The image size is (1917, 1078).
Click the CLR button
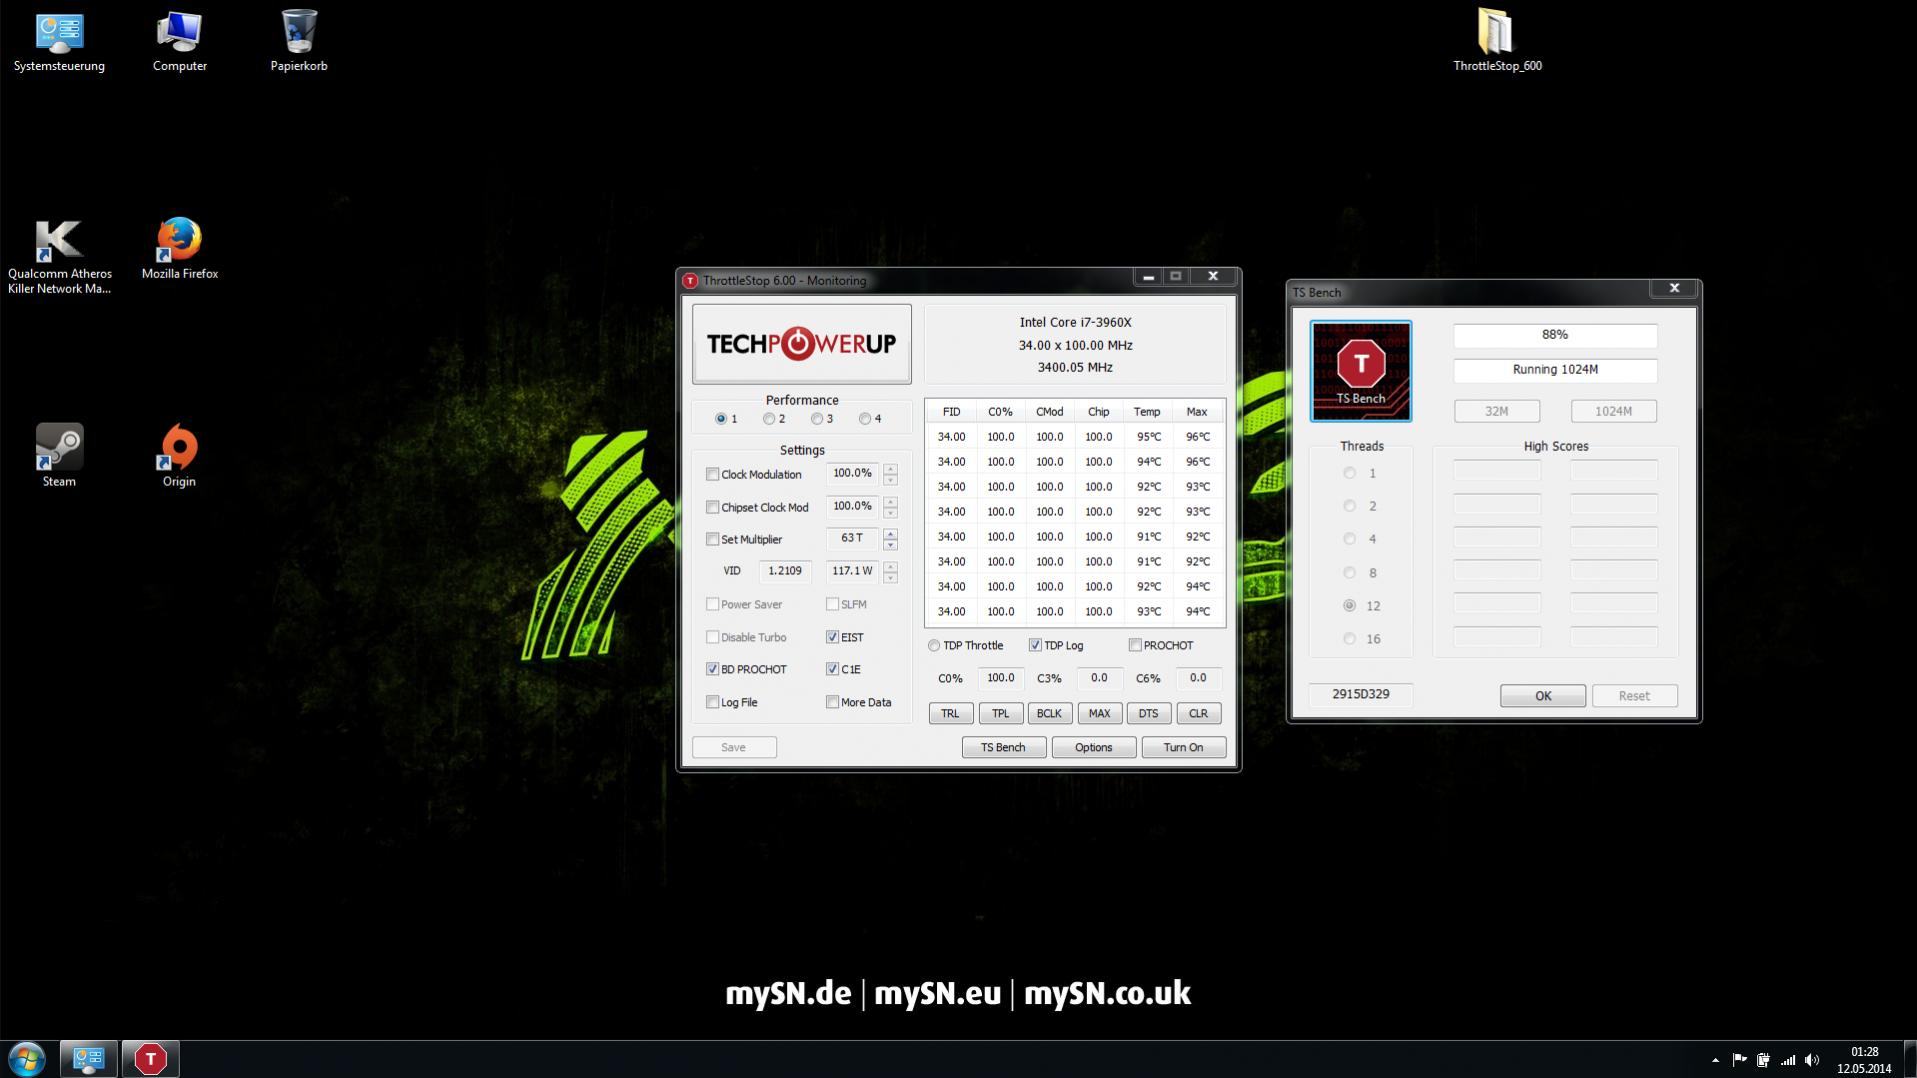pyautogui.click(x=1198, y=713)
